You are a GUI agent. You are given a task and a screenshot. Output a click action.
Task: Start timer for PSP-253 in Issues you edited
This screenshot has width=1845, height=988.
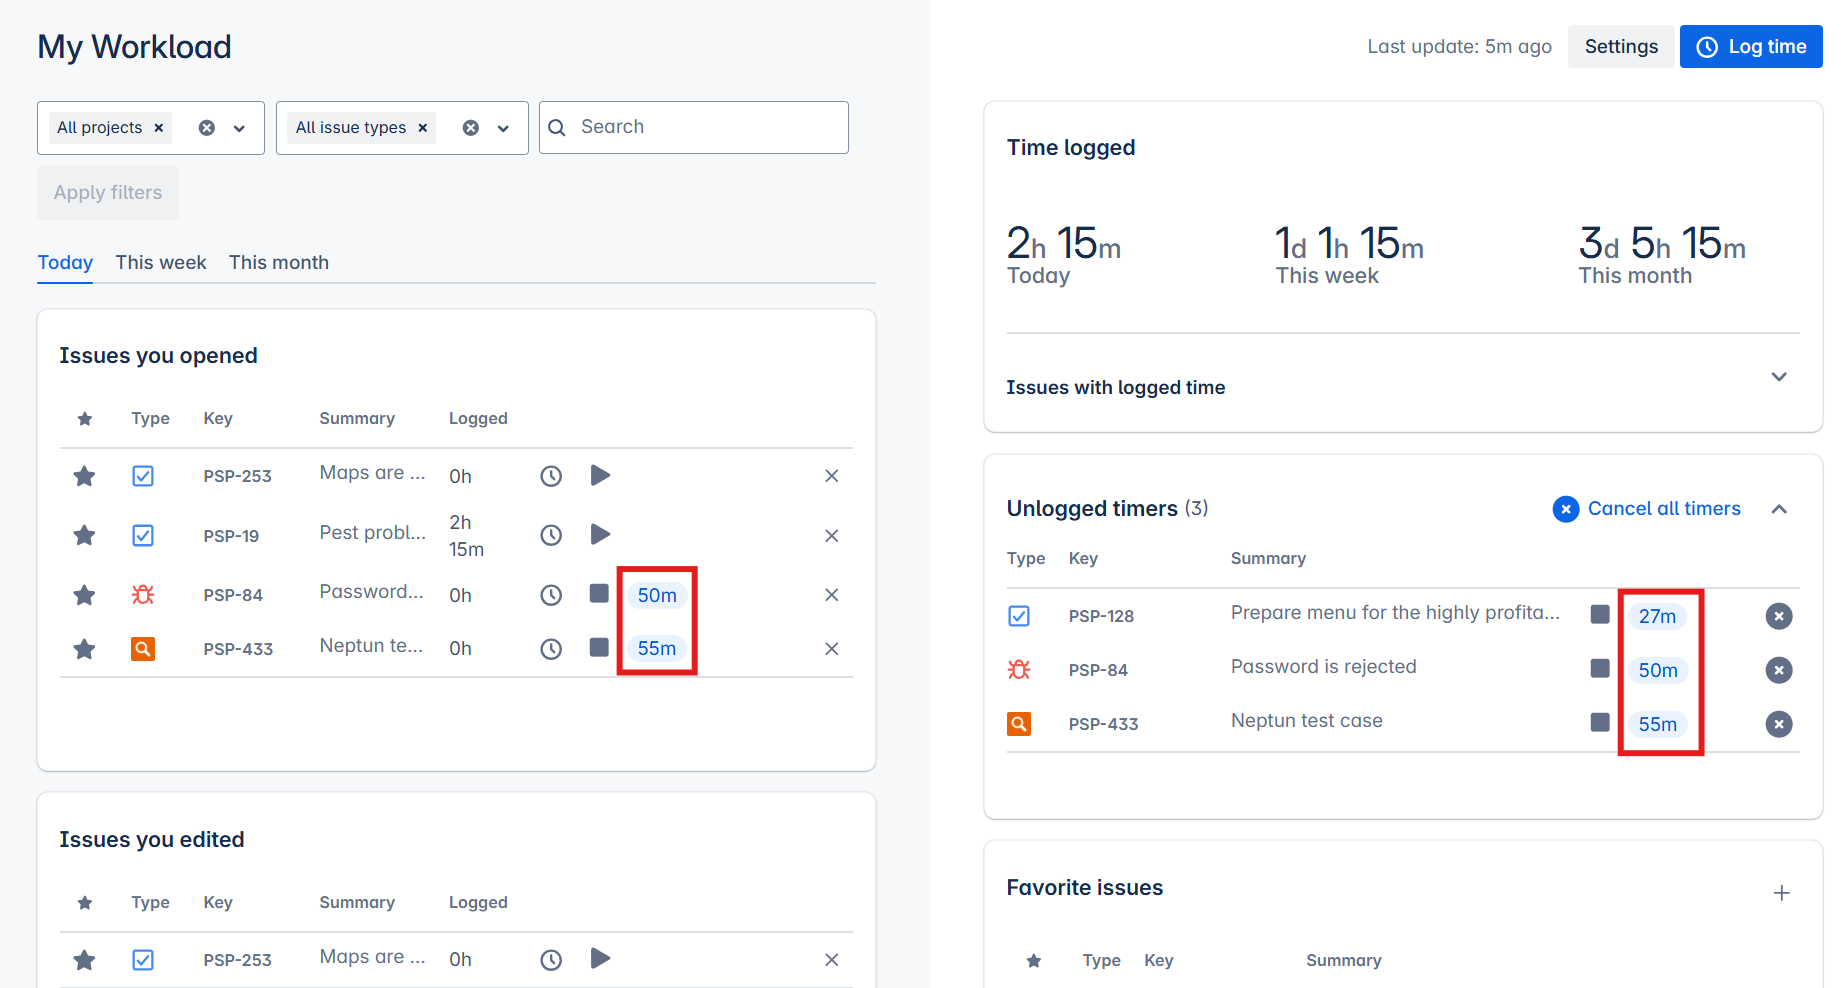point(600,958)
